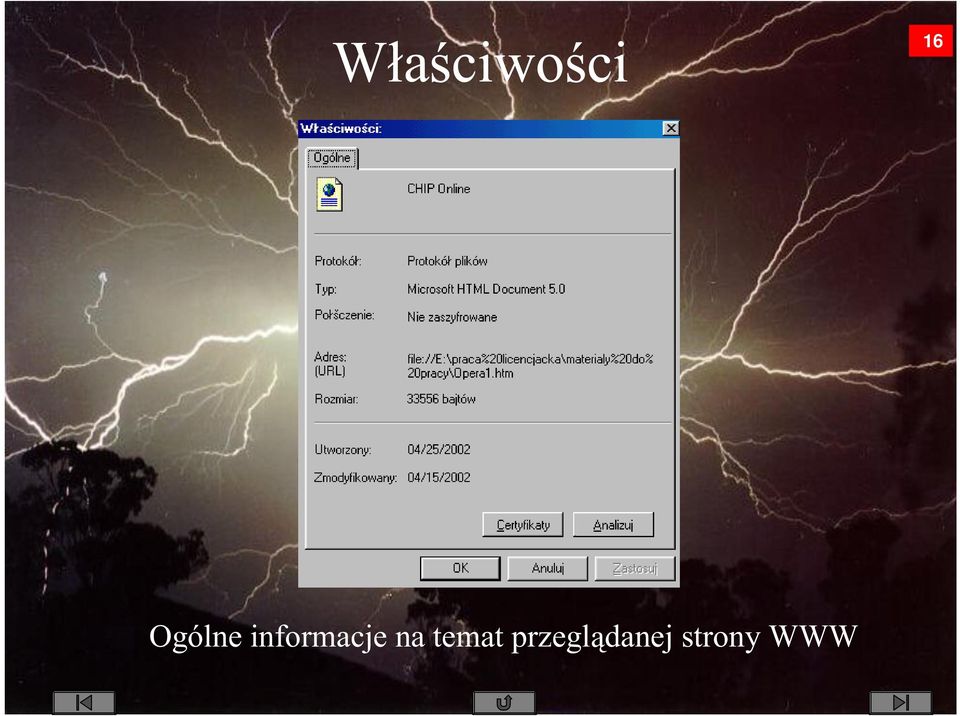
Task: Click the created date 04/25/2002
Action: [x=439, y=450]
